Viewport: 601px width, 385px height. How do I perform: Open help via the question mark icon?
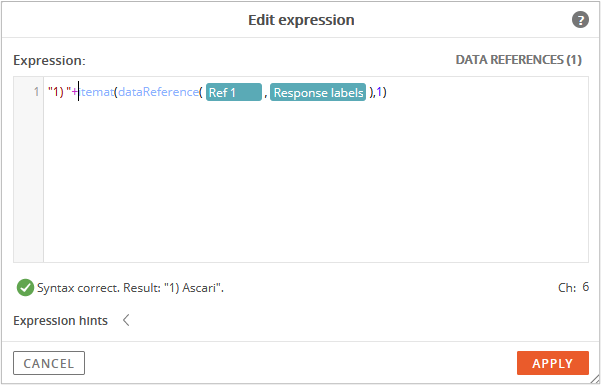[580, 20]
